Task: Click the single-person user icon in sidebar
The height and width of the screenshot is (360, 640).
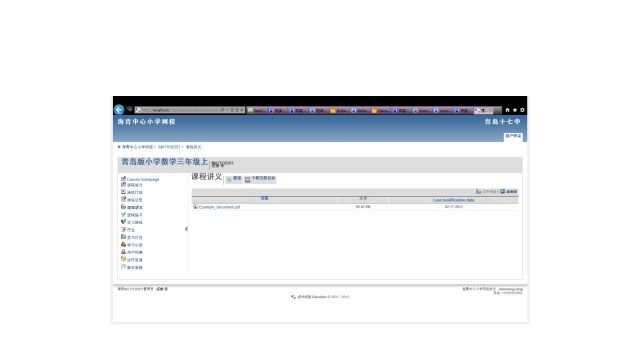Action: coord(123,252)
